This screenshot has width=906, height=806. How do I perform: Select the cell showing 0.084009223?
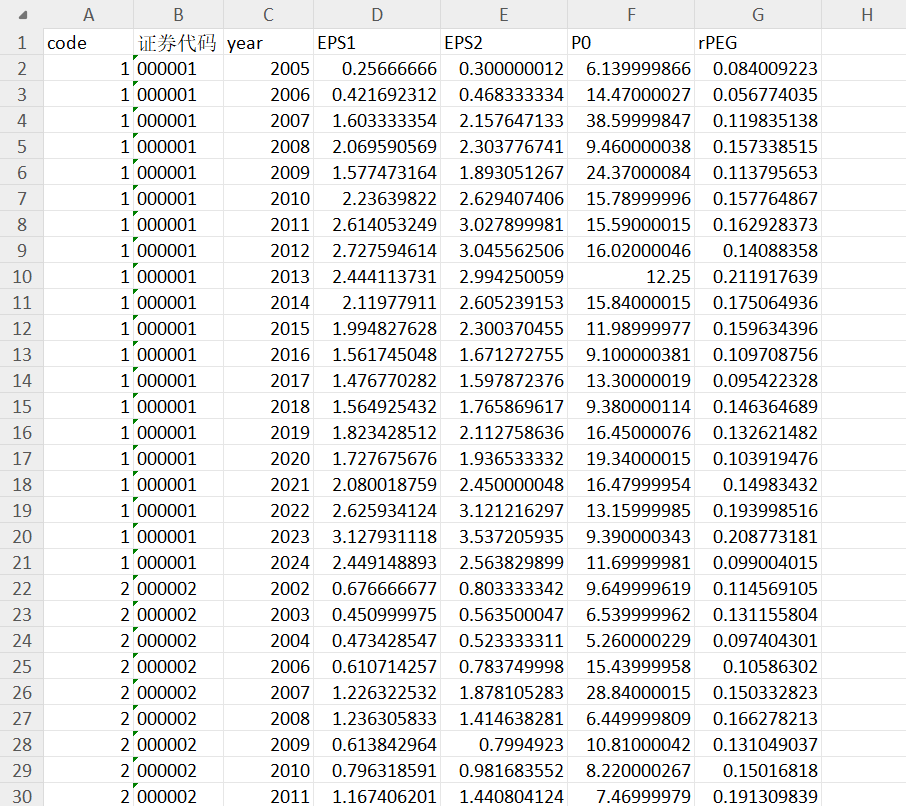coord(758,68)
